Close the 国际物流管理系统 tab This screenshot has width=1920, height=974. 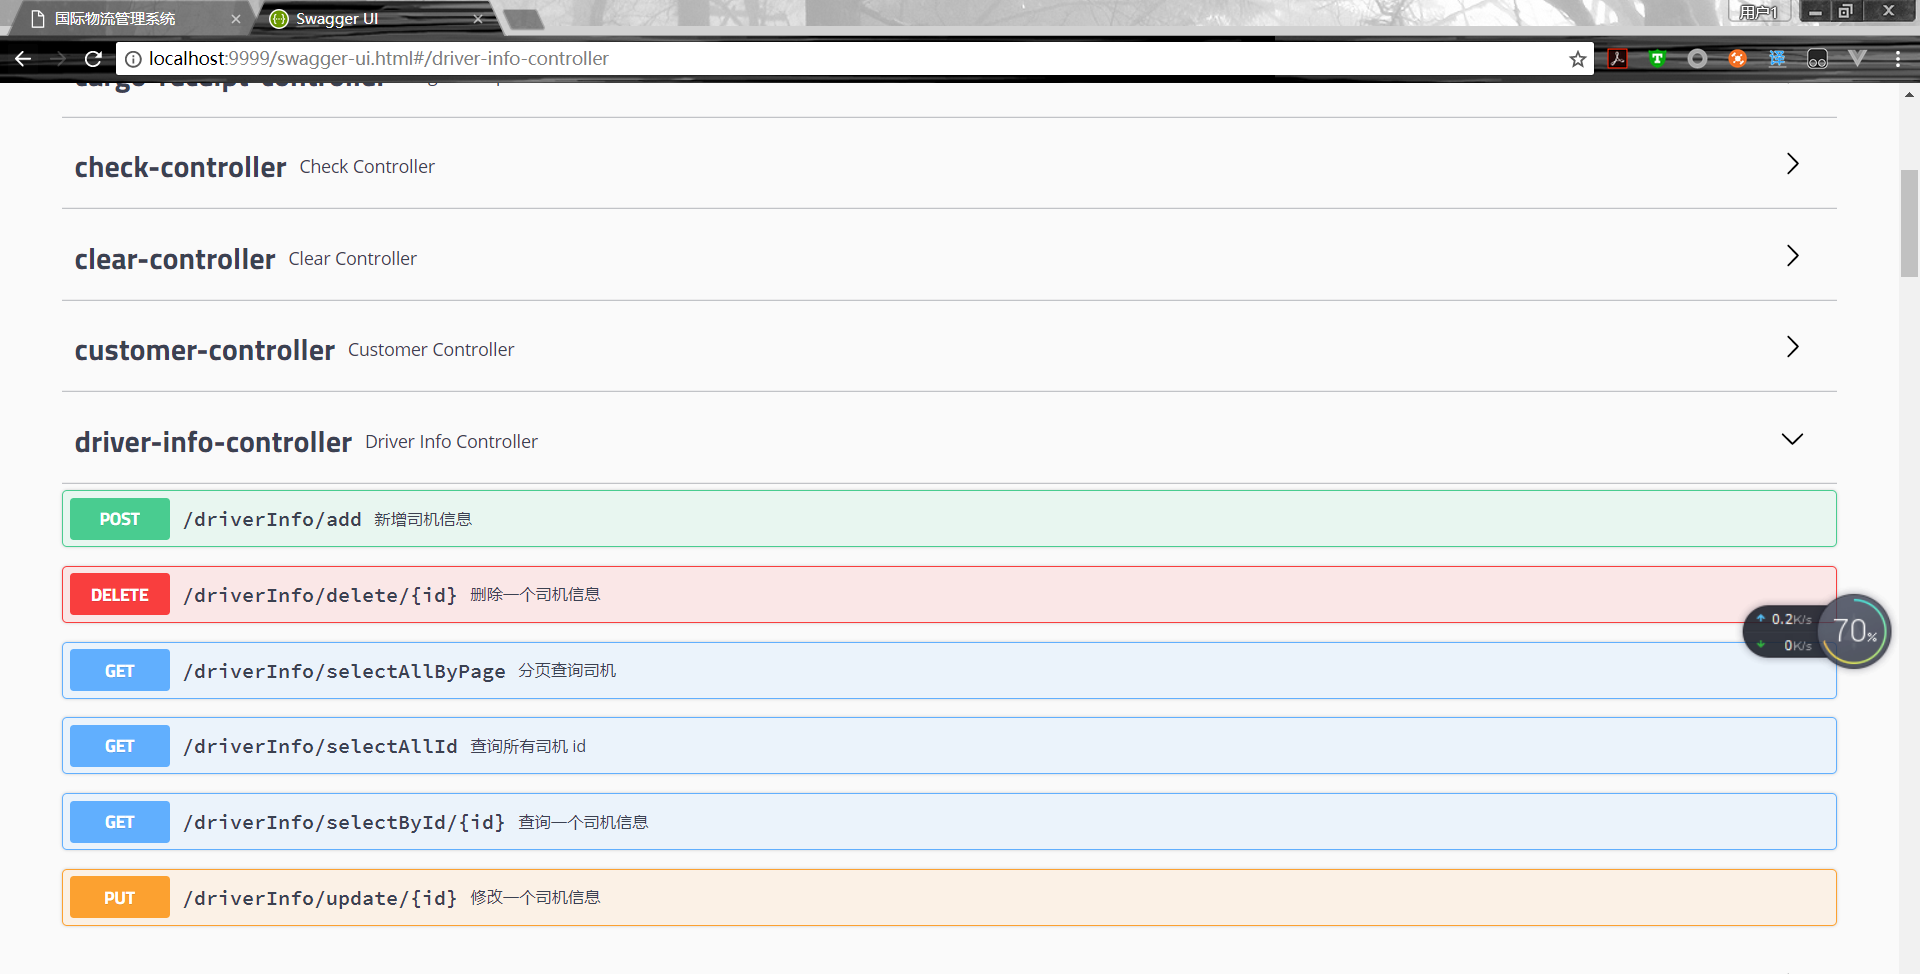point(236,19)
